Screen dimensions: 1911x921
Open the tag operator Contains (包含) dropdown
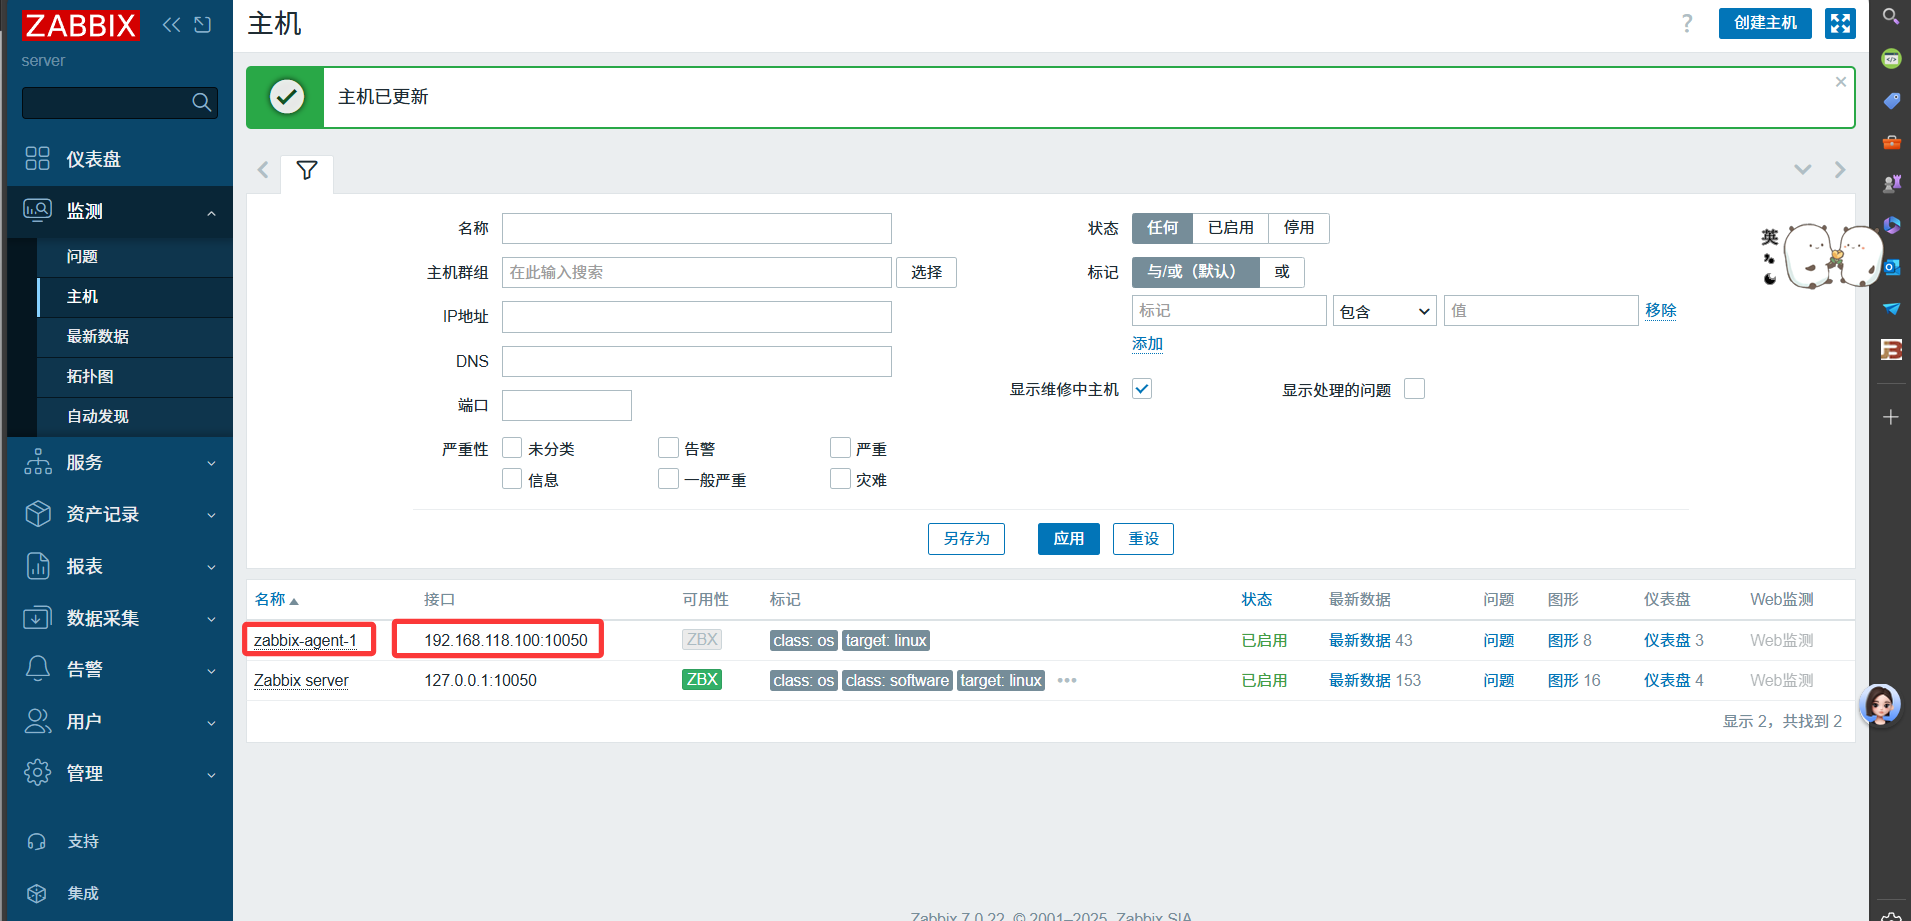[1384, 311]
